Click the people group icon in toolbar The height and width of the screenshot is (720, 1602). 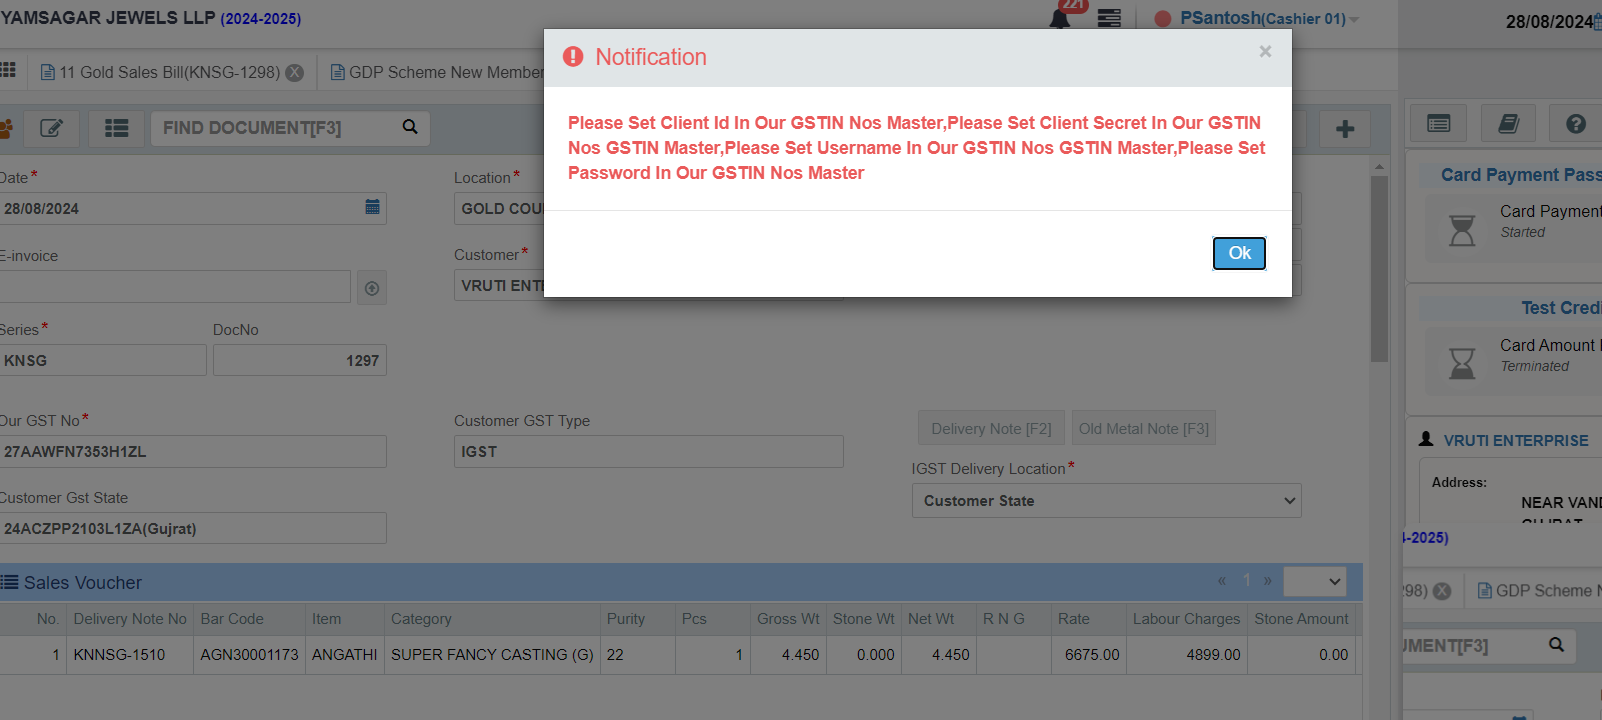coord(6,128)
